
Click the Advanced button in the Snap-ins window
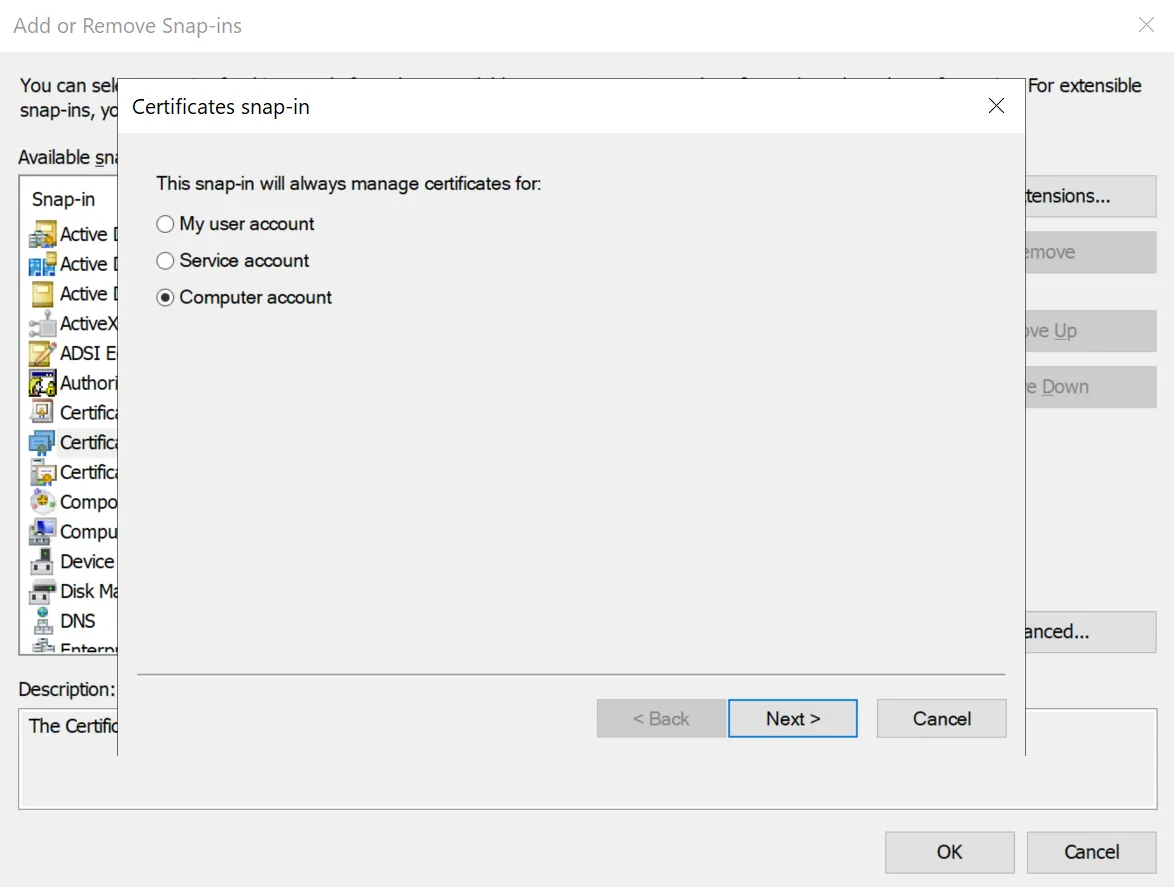point(1090,632)
